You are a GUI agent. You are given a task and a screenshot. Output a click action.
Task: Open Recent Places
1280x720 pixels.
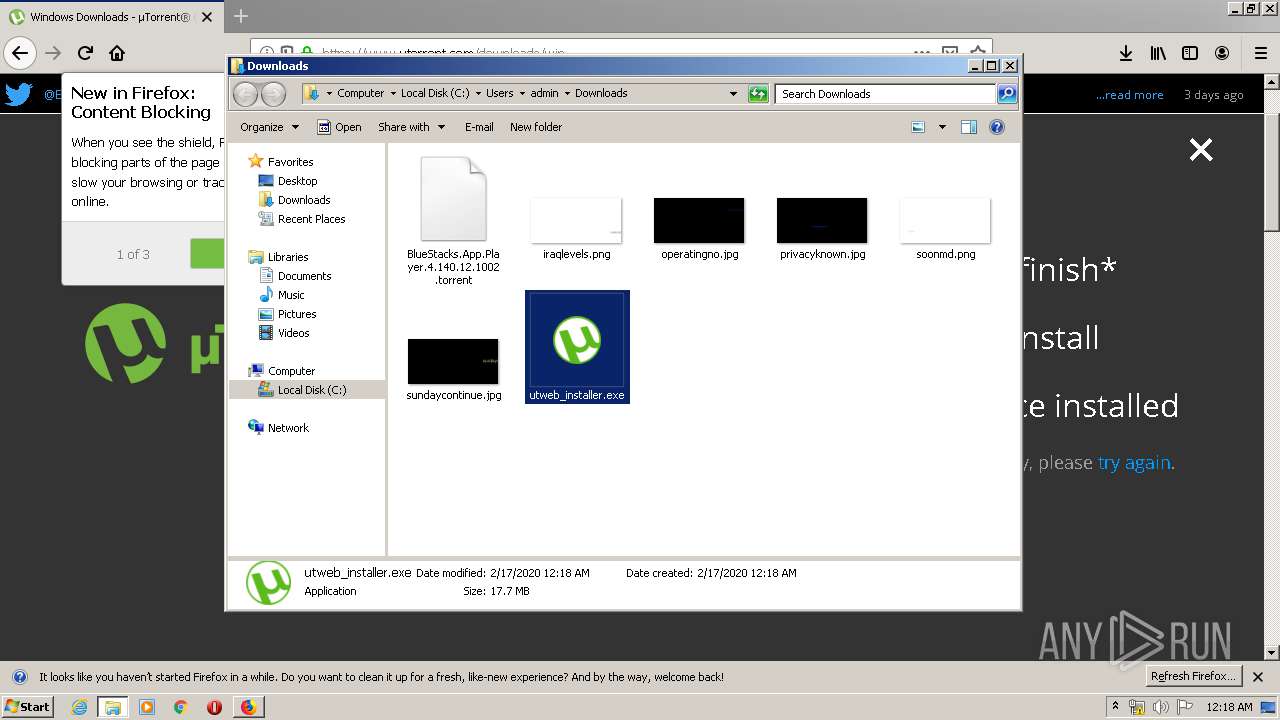[311, 219]
